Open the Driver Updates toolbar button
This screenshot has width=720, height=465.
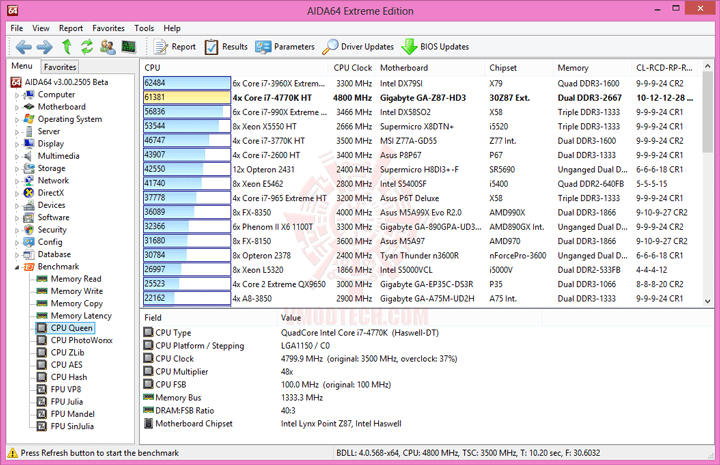click(358, 47)
